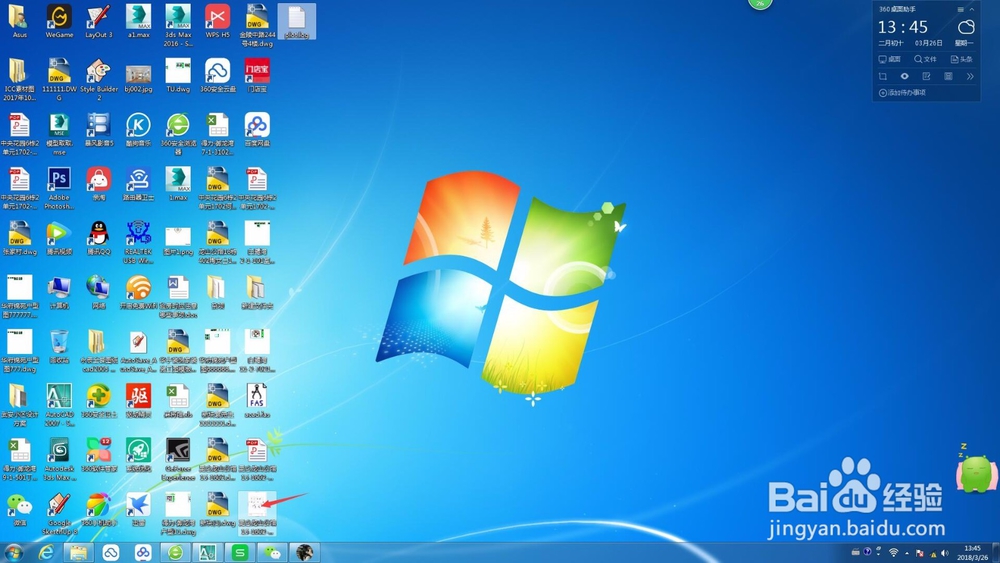Screen dimensions: 1000x563
Task: Select the 111111.DWG file icon
Action: [59, 80]
